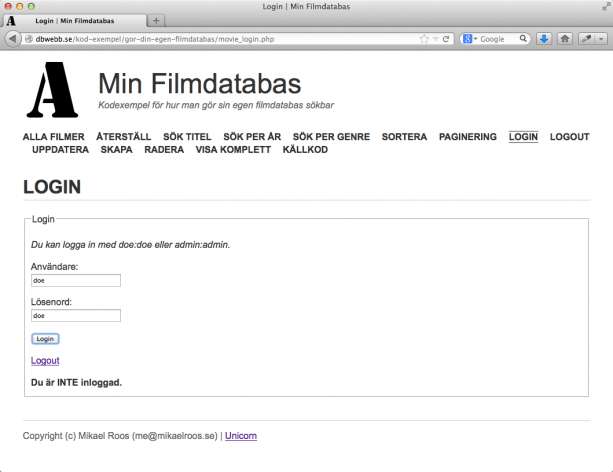Click the Min Filmdatabas heading
Screen dimensions: 613x472
point(199,84)
